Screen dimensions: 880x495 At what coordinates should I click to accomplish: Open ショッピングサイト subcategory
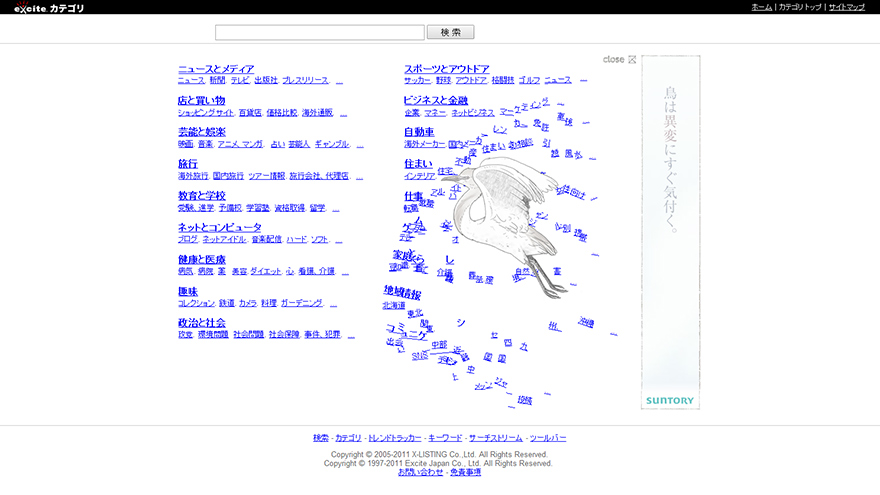(205, 113)
